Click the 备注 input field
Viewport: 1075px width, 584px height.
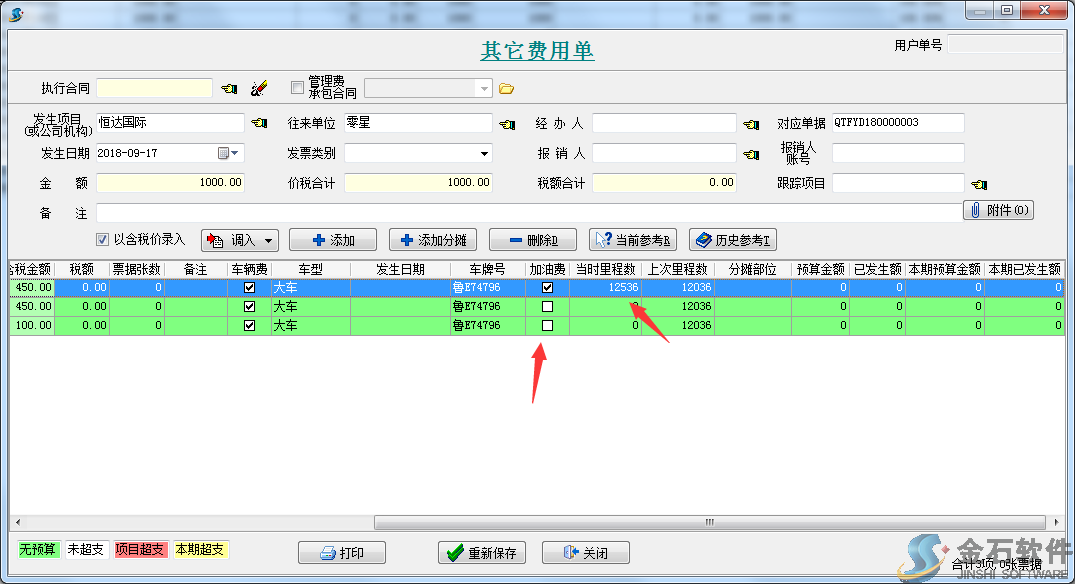(528, 213)
